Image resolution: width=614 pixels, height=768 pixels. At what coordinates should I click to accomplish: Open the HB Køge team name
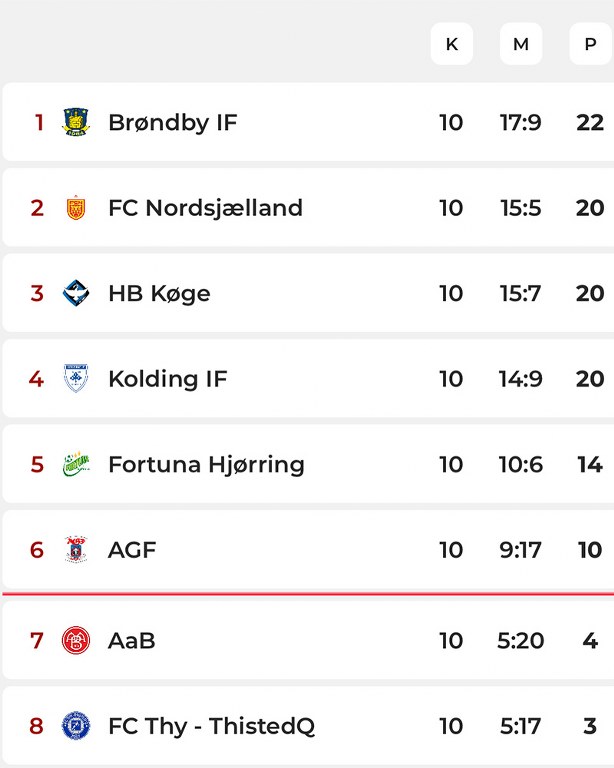[x=159, y=293]
